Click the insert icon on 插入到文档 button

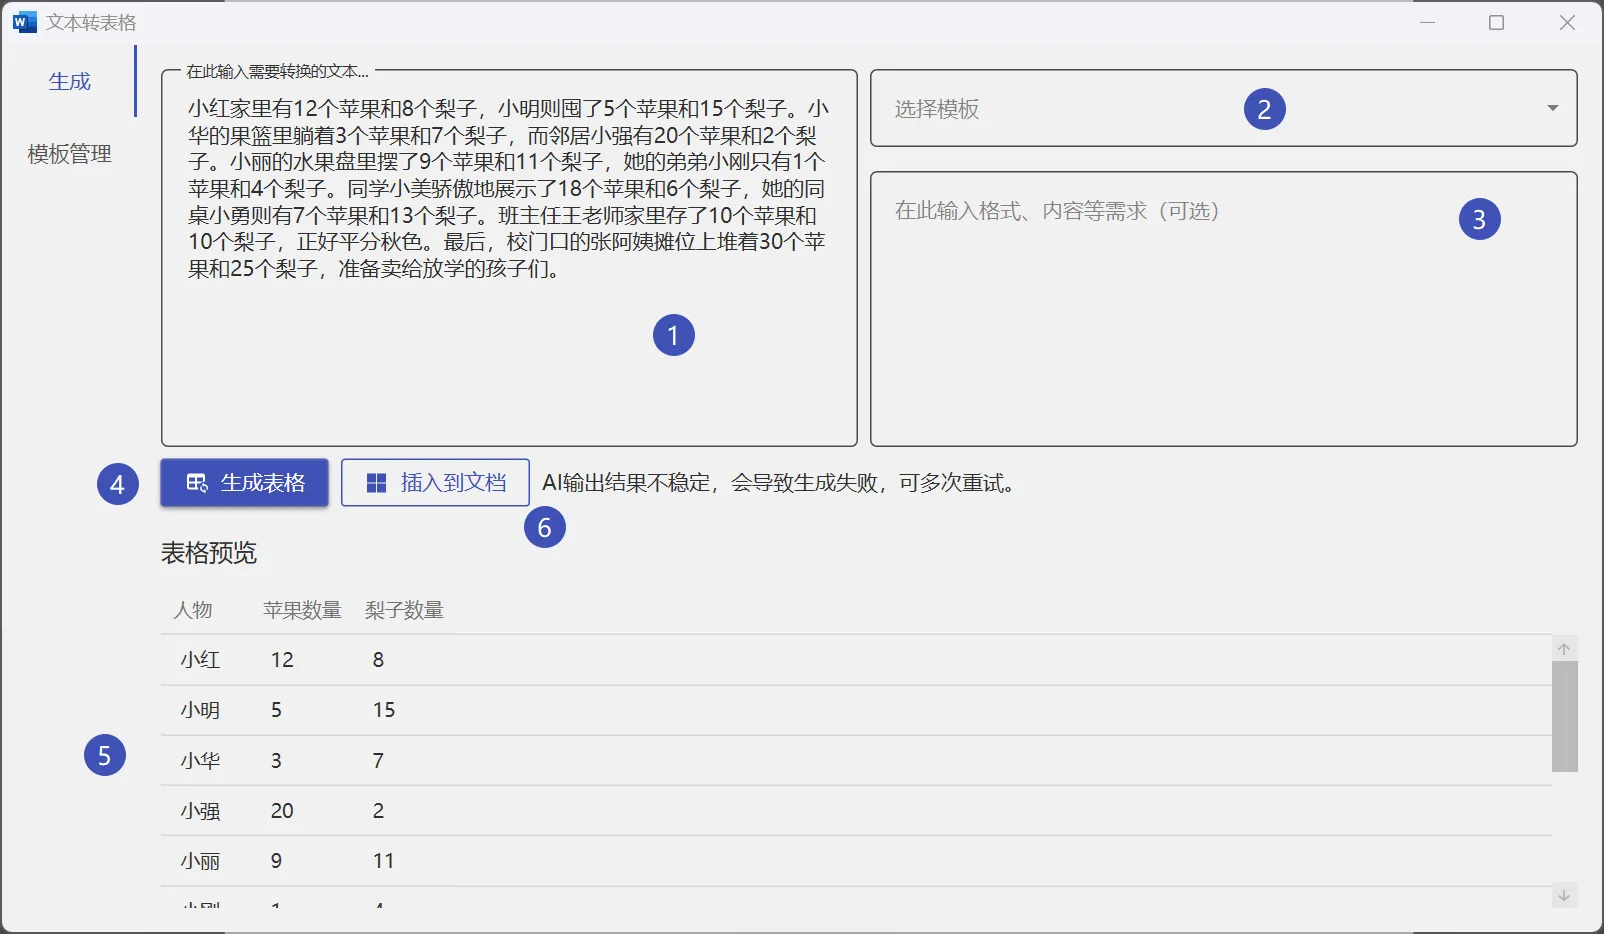pyautogui.click(x=375, y=483)
